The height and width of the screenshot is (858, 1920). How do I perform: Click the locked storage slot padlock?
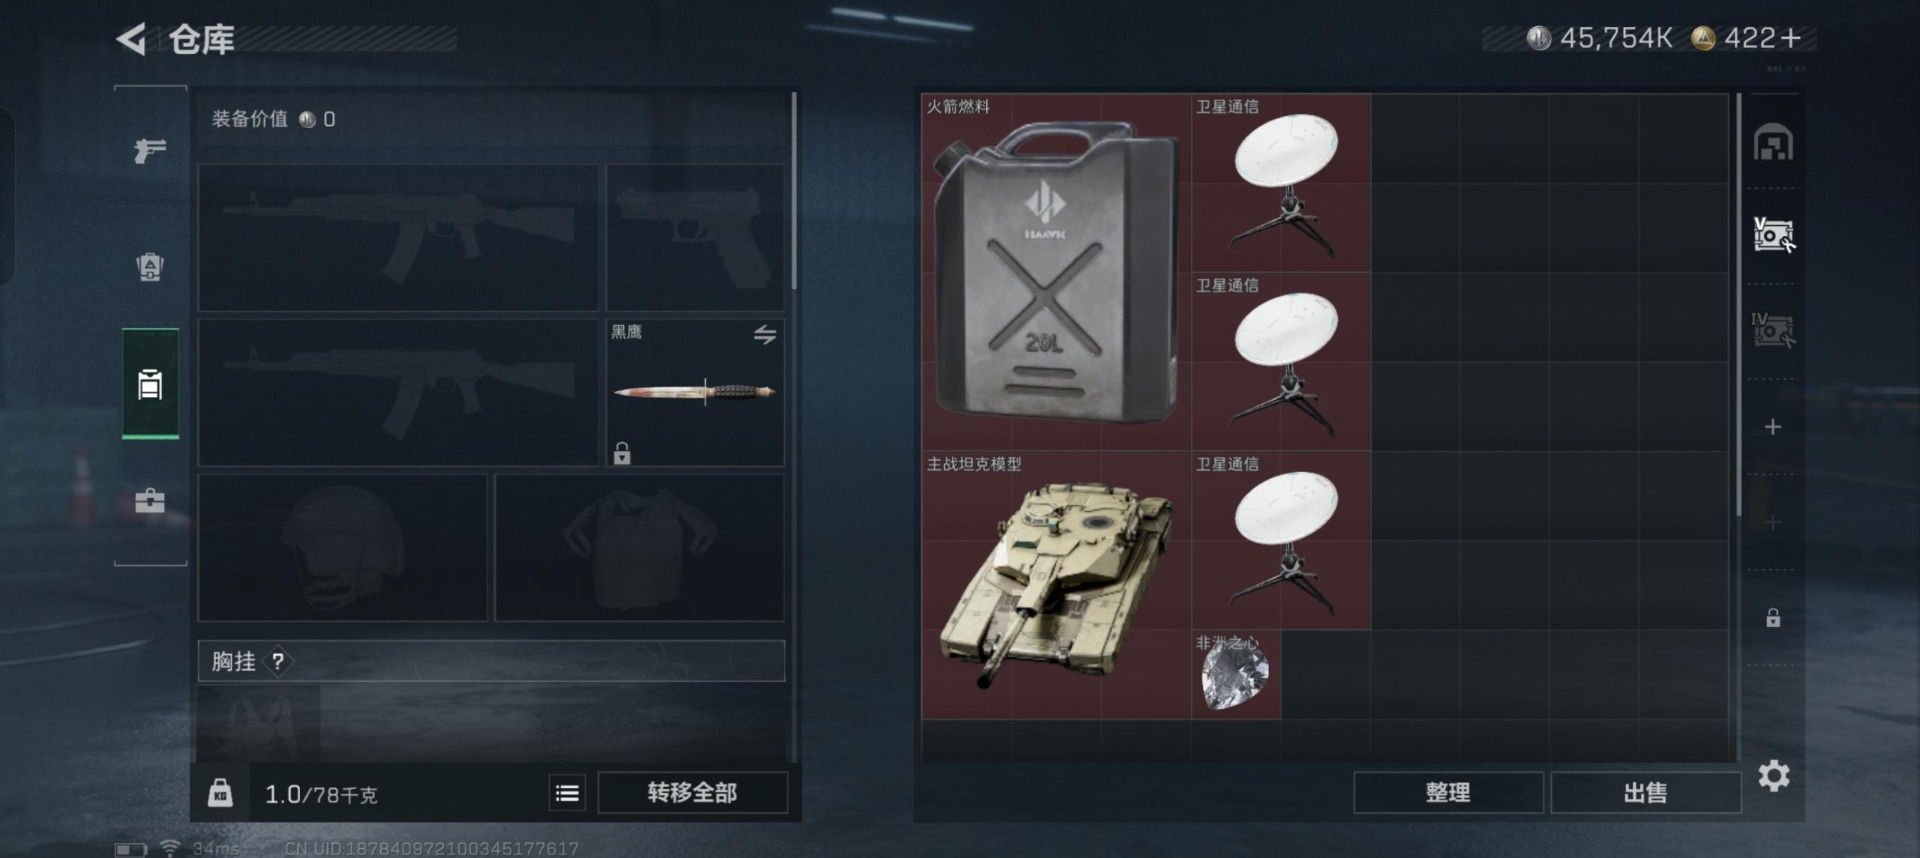tap(1773, 618)
